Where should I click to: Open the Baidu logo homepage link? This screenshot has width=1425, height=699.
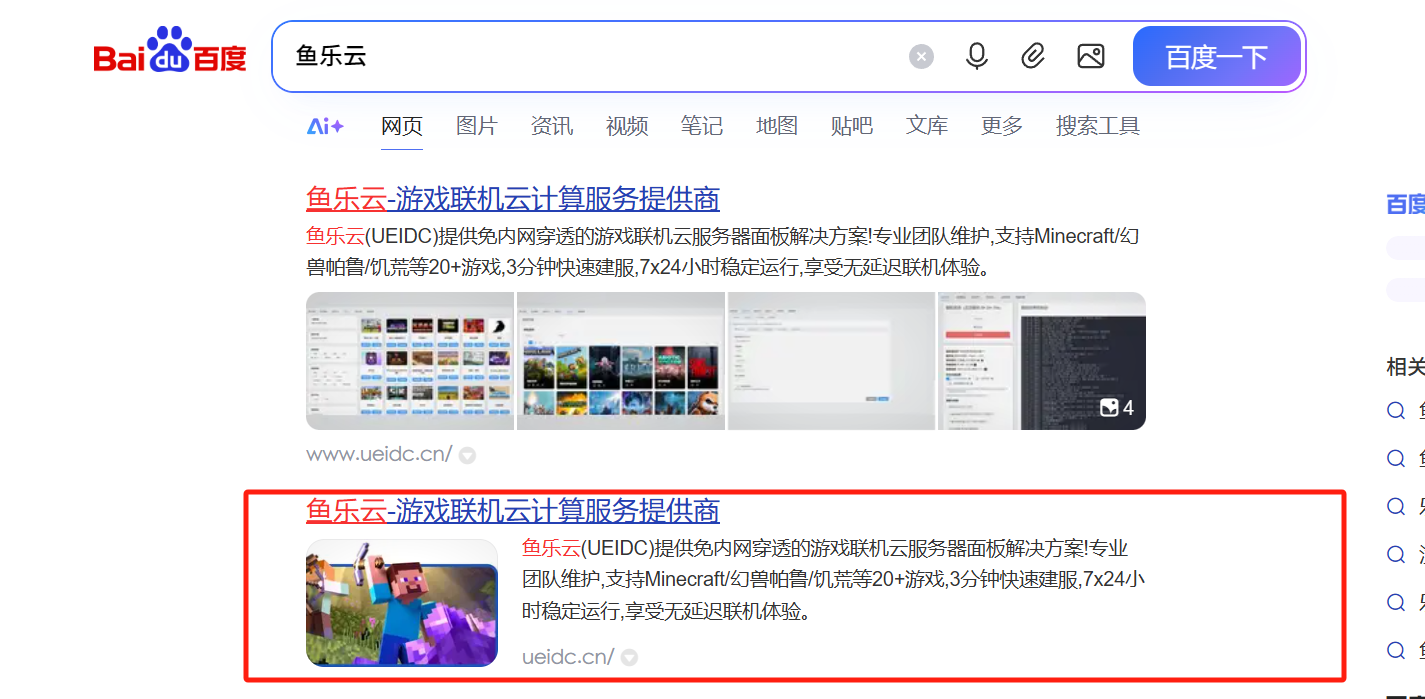pyautogui.click(x=170, y=52)
